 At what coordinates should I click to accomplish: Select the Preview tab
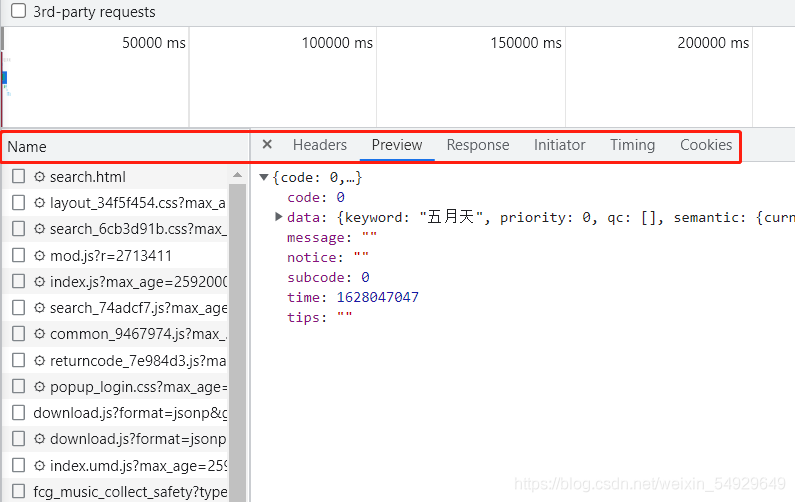coord(397,145)
